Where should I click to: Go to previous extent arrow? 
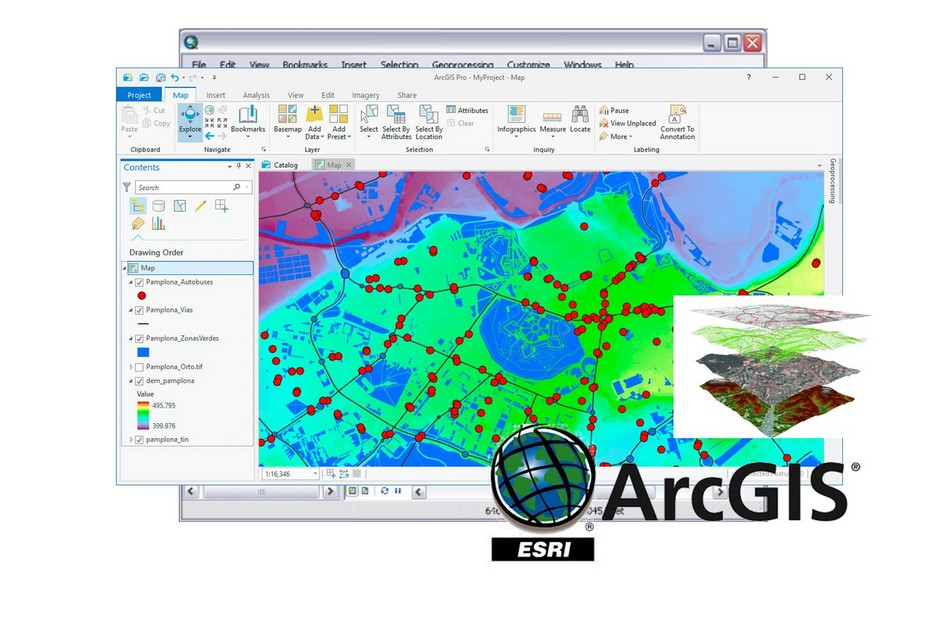coord(210,136)
